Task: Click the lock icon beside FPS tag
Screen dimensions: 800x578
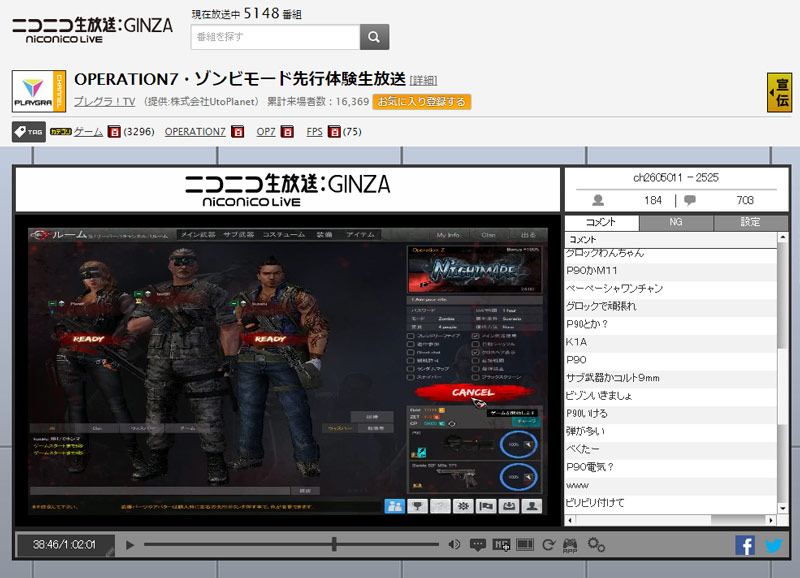Action: tap(334, 132)
